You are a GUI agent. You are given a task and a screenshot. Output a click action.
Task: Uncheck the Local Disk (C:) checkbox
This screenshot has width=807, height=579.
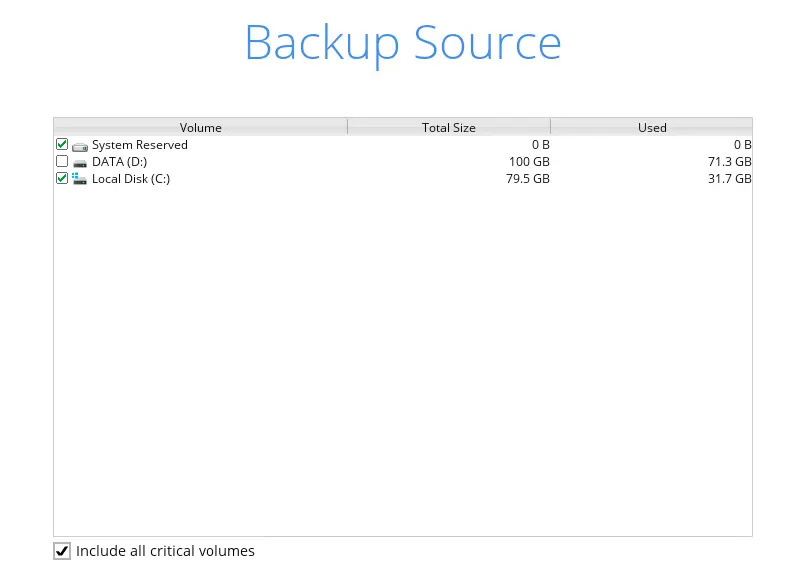[62, 179]
